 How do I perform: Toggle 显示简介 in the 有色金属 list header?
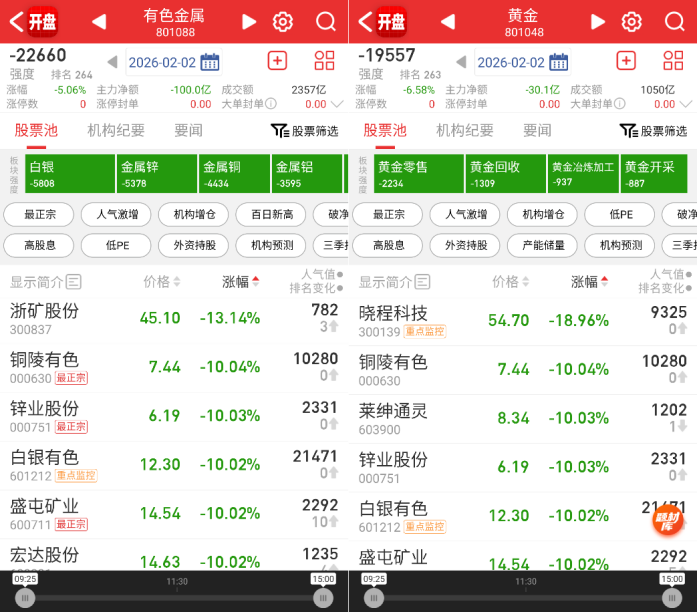[x=46, y=282]
